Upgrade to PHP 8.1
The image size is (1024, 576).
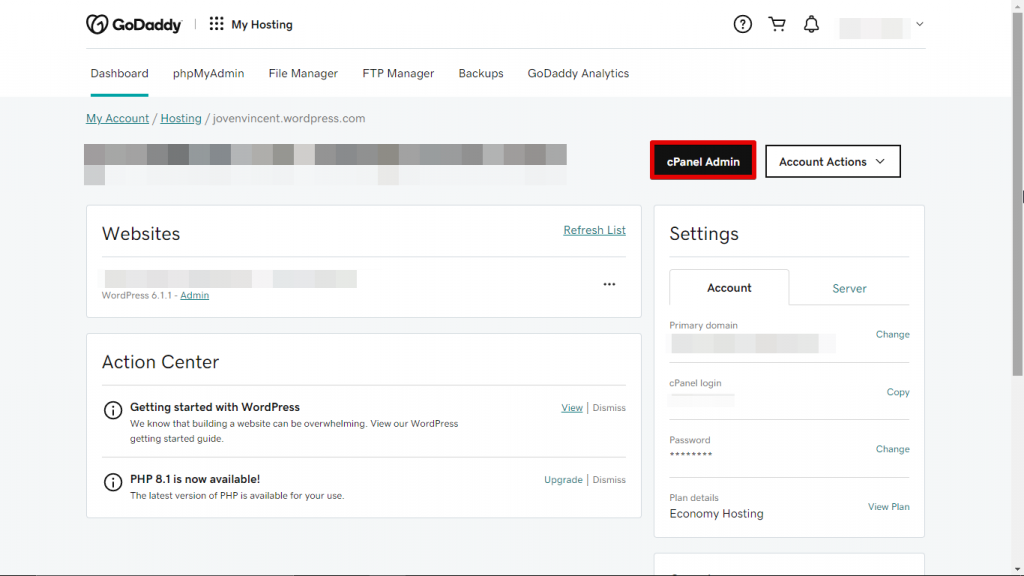click(x=563, y=479)
